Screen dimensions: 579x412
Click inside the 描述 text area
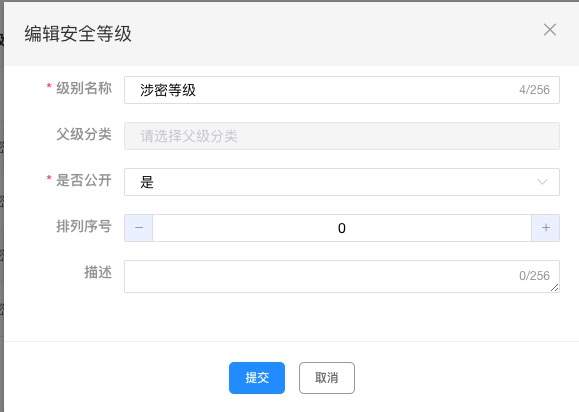tap(342, 277)
